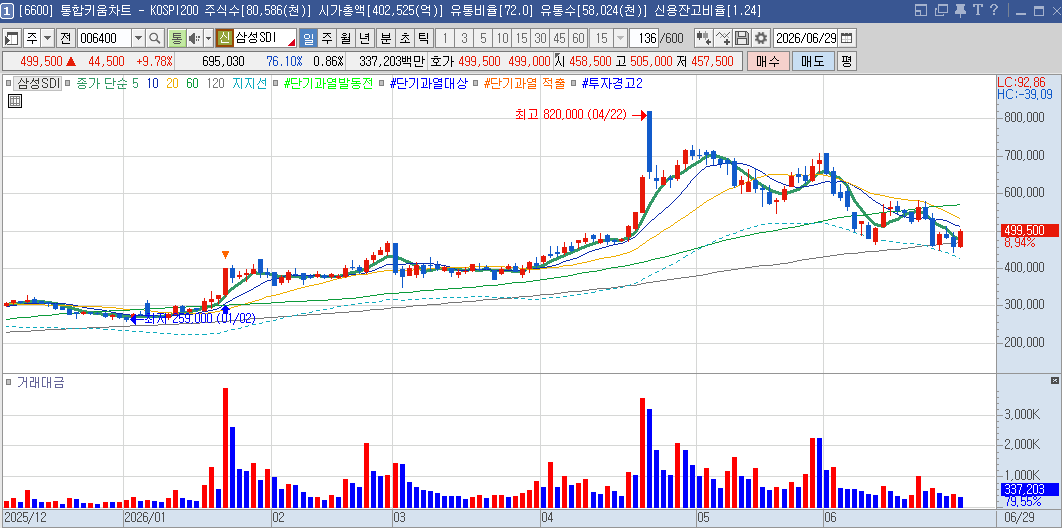Screen dimensions: 1062x528
Task: Click the blue 매도 sell button
Action: [813, 61]
